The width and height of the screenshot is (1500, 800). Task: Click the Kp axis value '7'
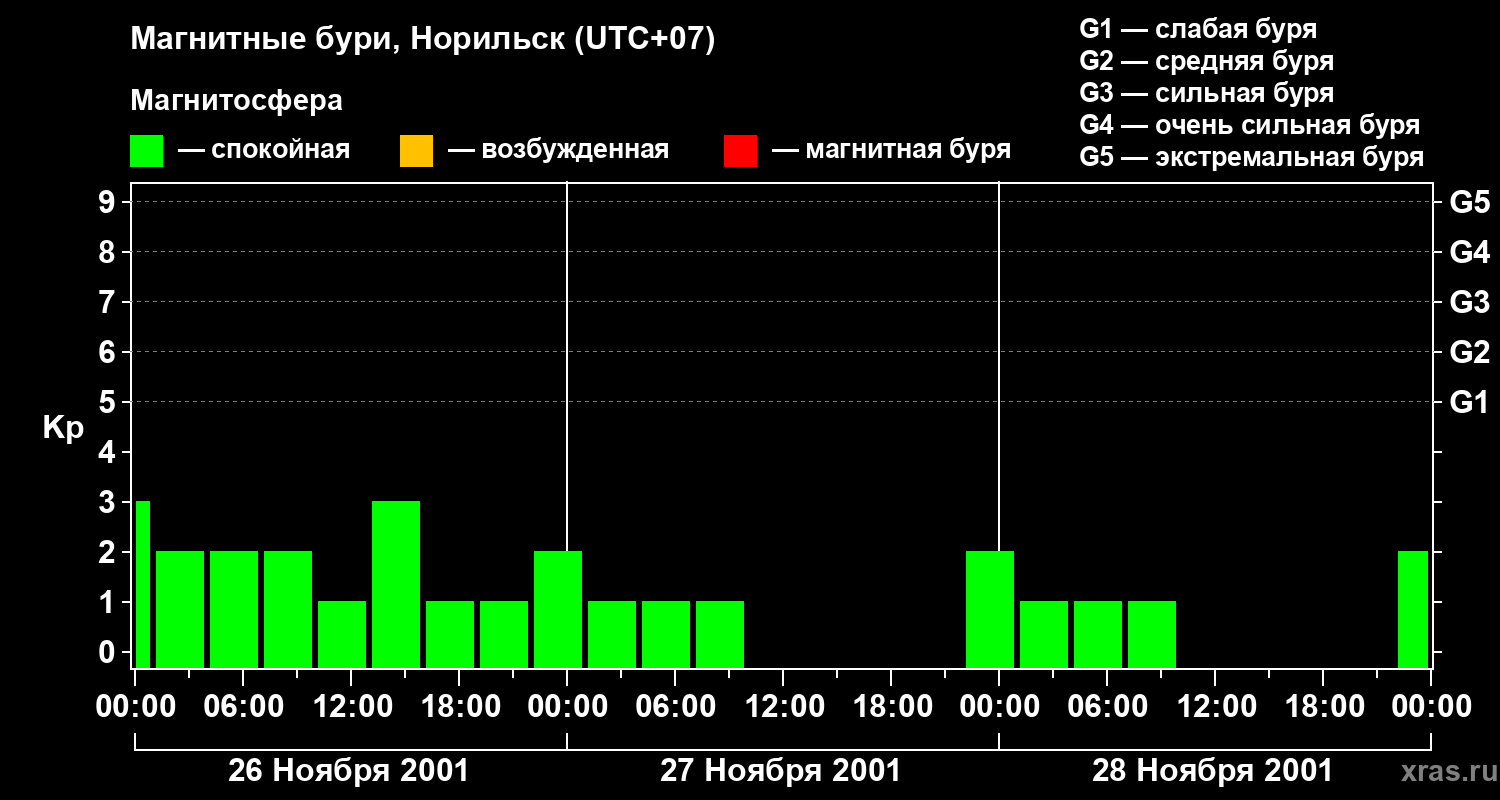tap(109, 302)
